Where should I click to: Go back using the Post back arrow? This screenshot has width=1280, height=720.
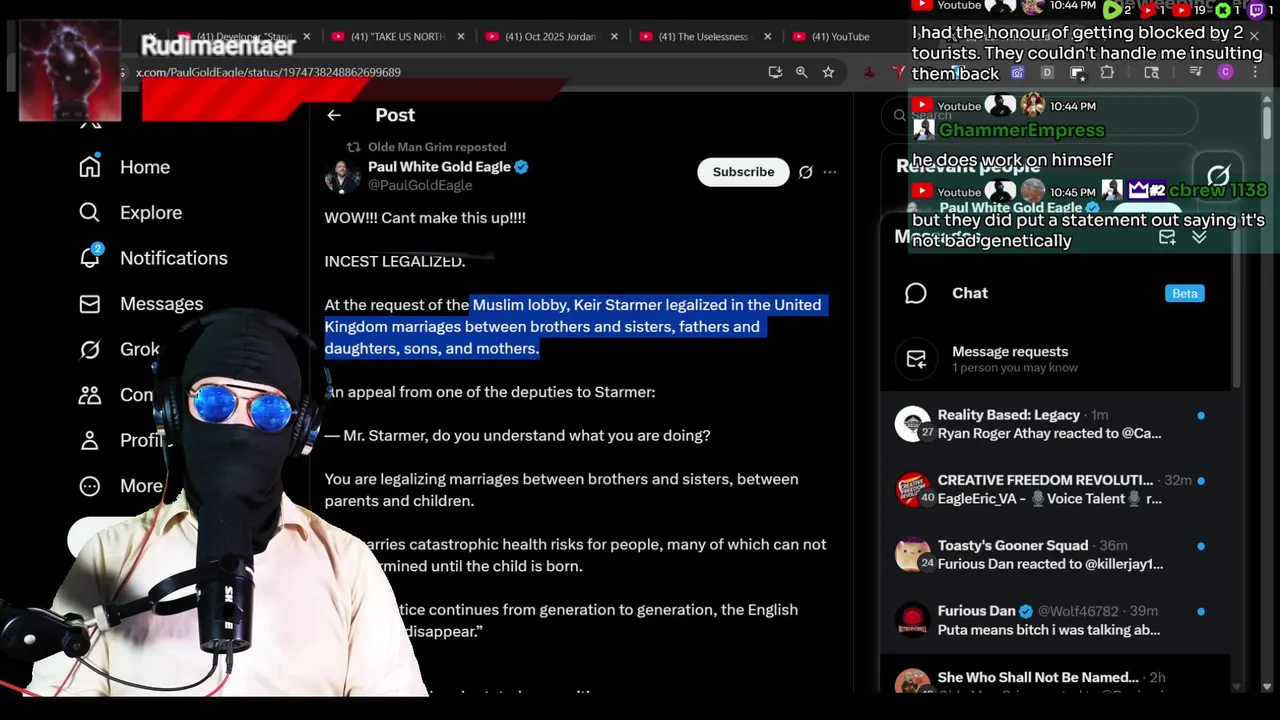334,115
